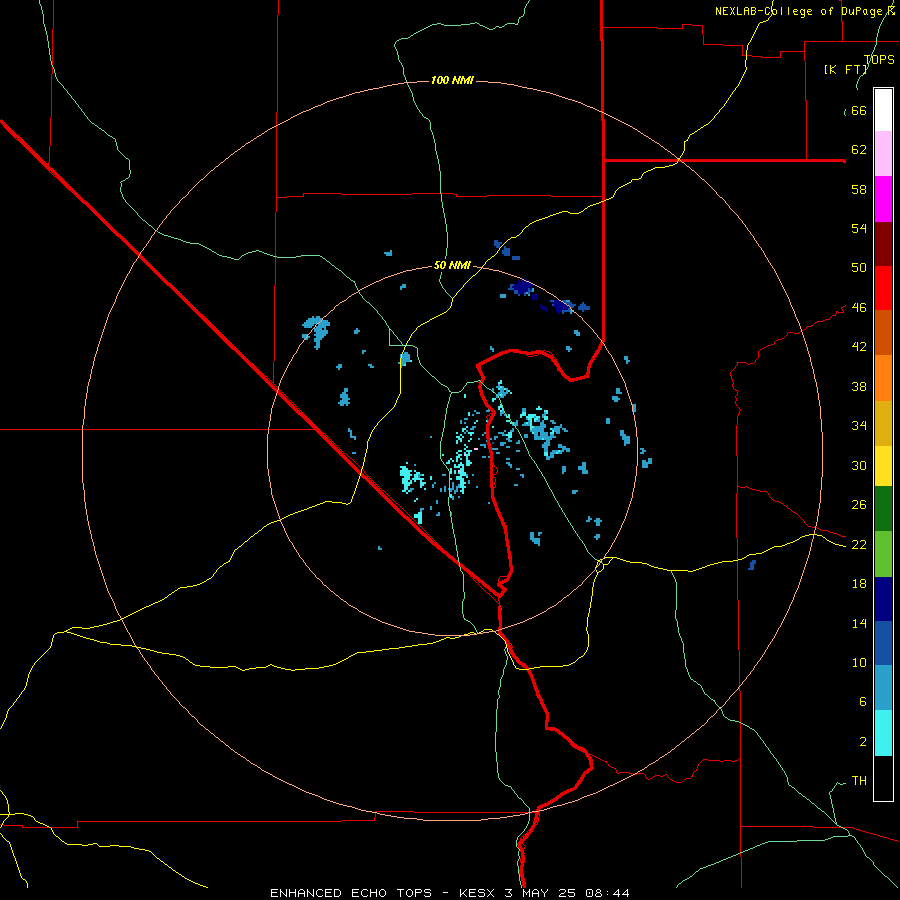The image size is (900, 900).
Task: Click the NEXLAB-College of DuPage credit text
Action: [x=805, y=11]
